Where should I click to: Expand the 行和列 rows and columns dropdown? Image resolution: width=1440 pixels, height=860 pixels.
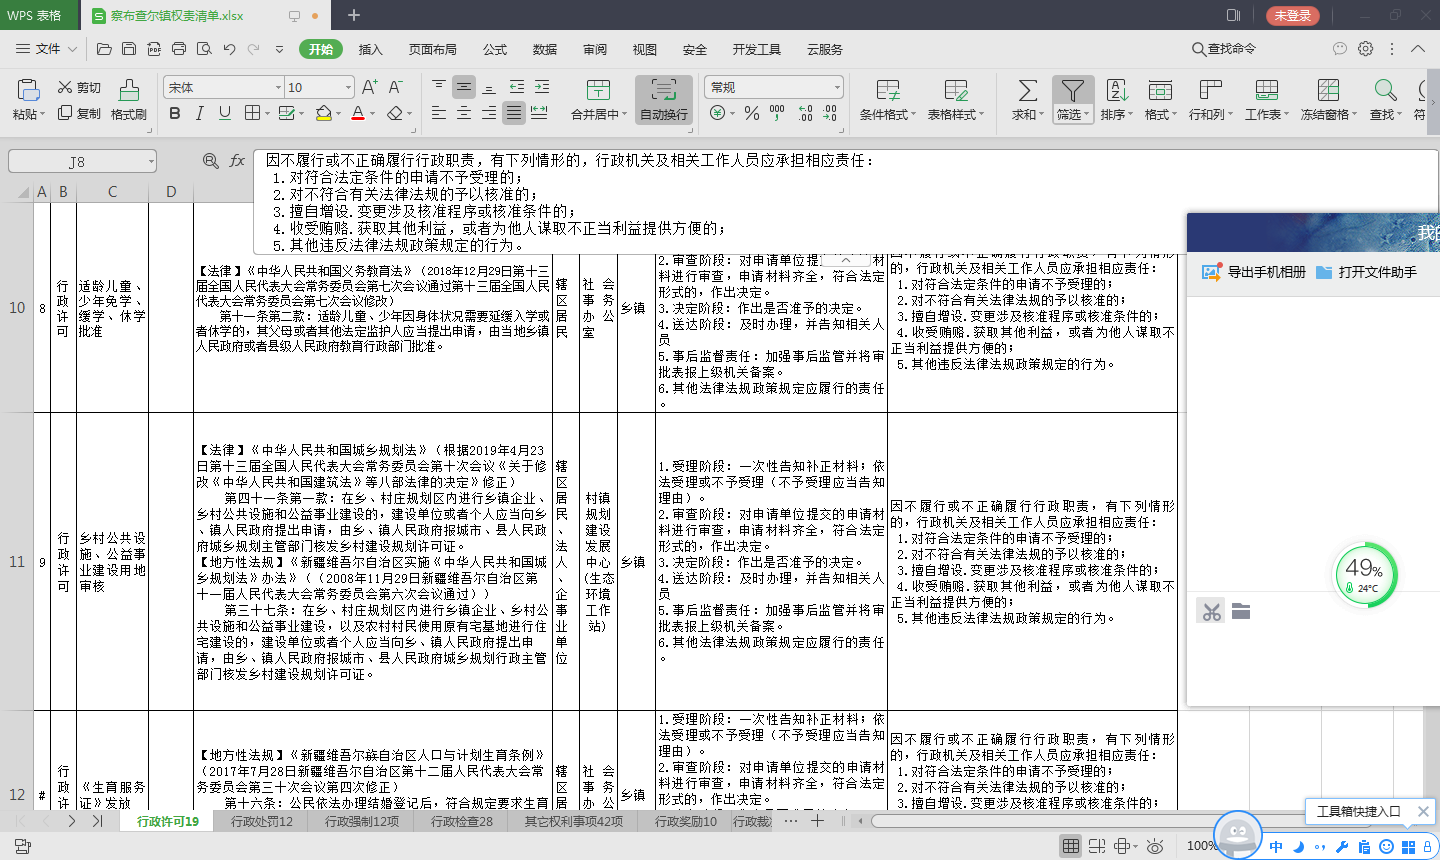1230,115
